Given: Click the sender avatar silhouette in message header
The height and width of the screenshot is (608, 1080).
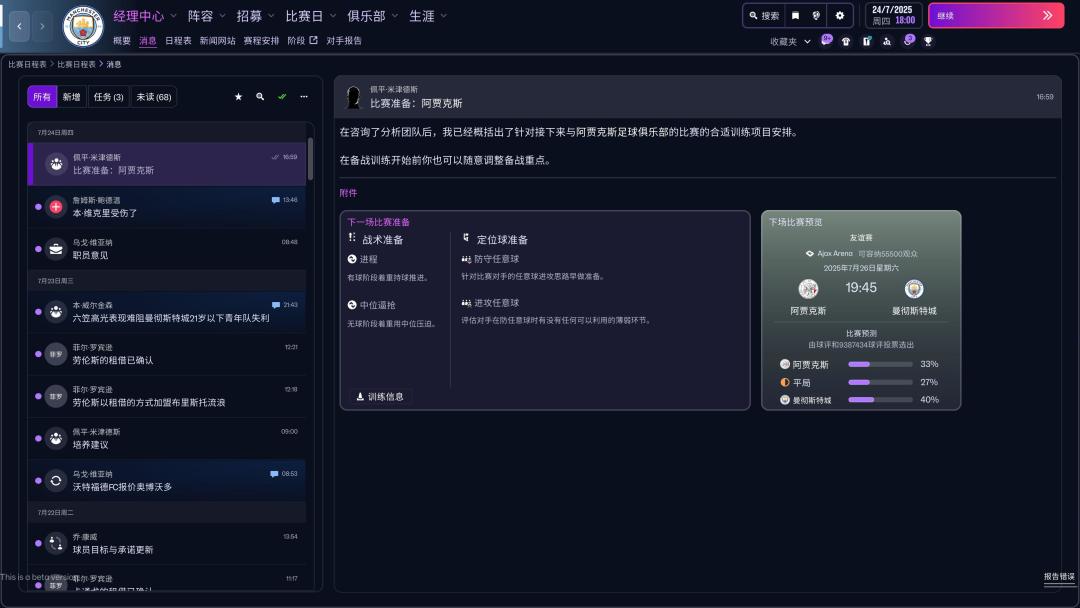Looking at the screenshot, I should click(x=353, y=97).
